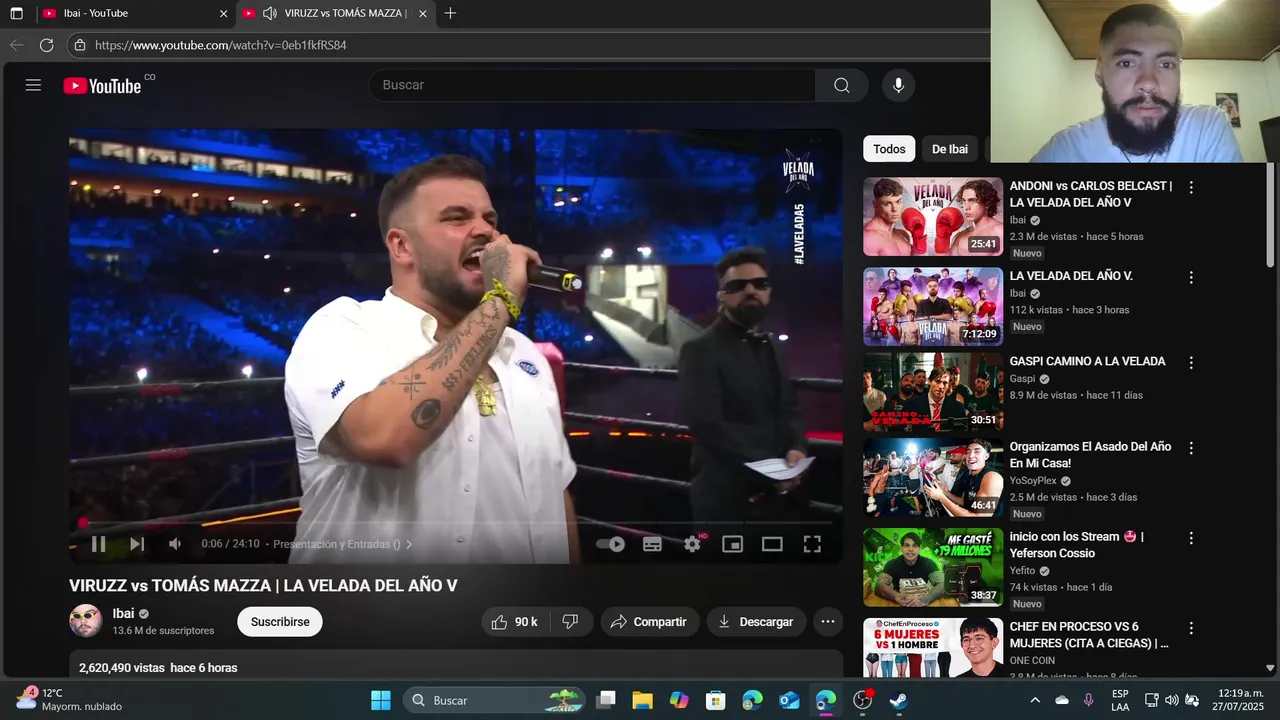Toggle the autoplay switch
Image resolution: width=1280 pixels, height=720 pixels.
point(611,544)
